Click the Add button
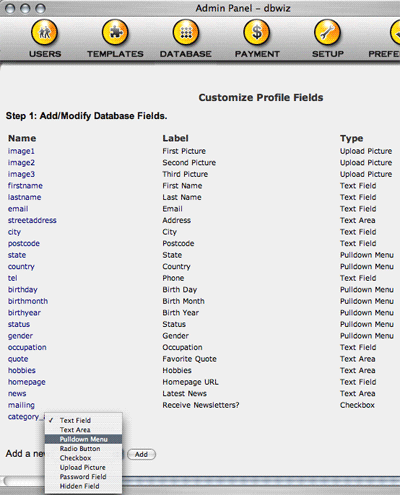This screenshot has width=400, height=495. pyautogui.click(x=141, y=454)
